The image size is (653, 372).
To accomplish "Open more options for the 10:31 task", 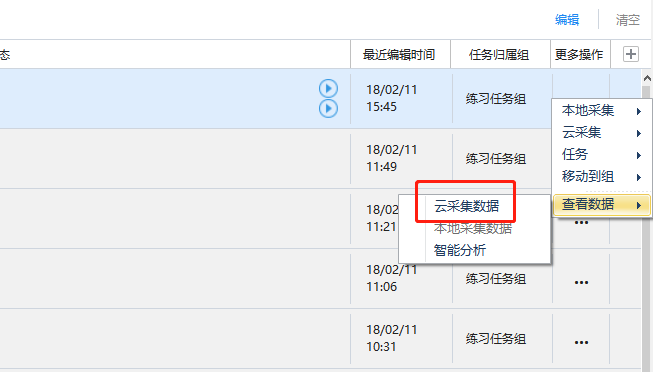I will [581, 342].
